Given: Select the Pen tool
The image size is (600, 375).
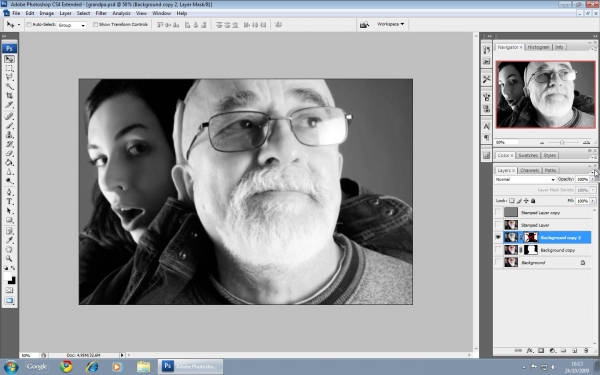Looking at the screenshot, I should 9,192.
